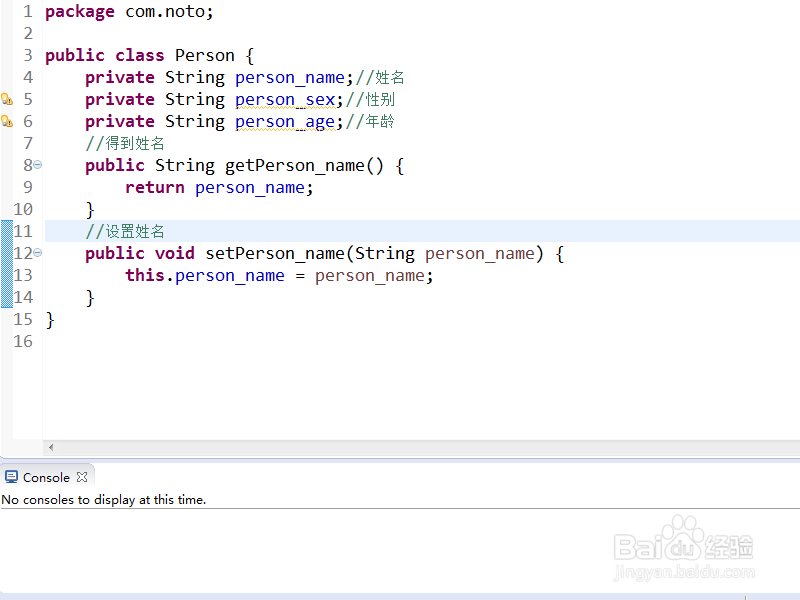Click the warning marker on line 5
800x600 pixels.
7,99
